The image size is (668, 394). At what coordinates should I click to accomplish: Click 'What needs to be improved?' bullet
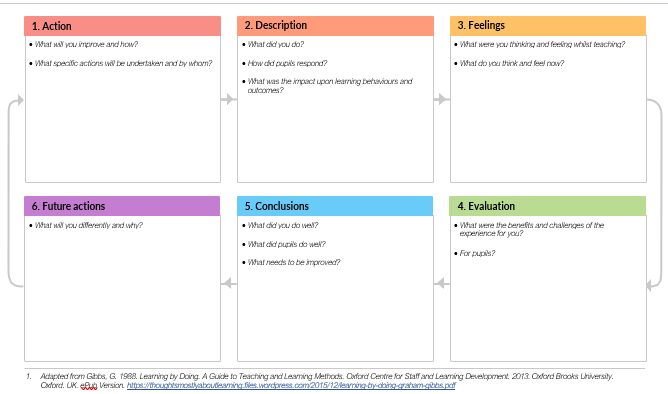294,262
